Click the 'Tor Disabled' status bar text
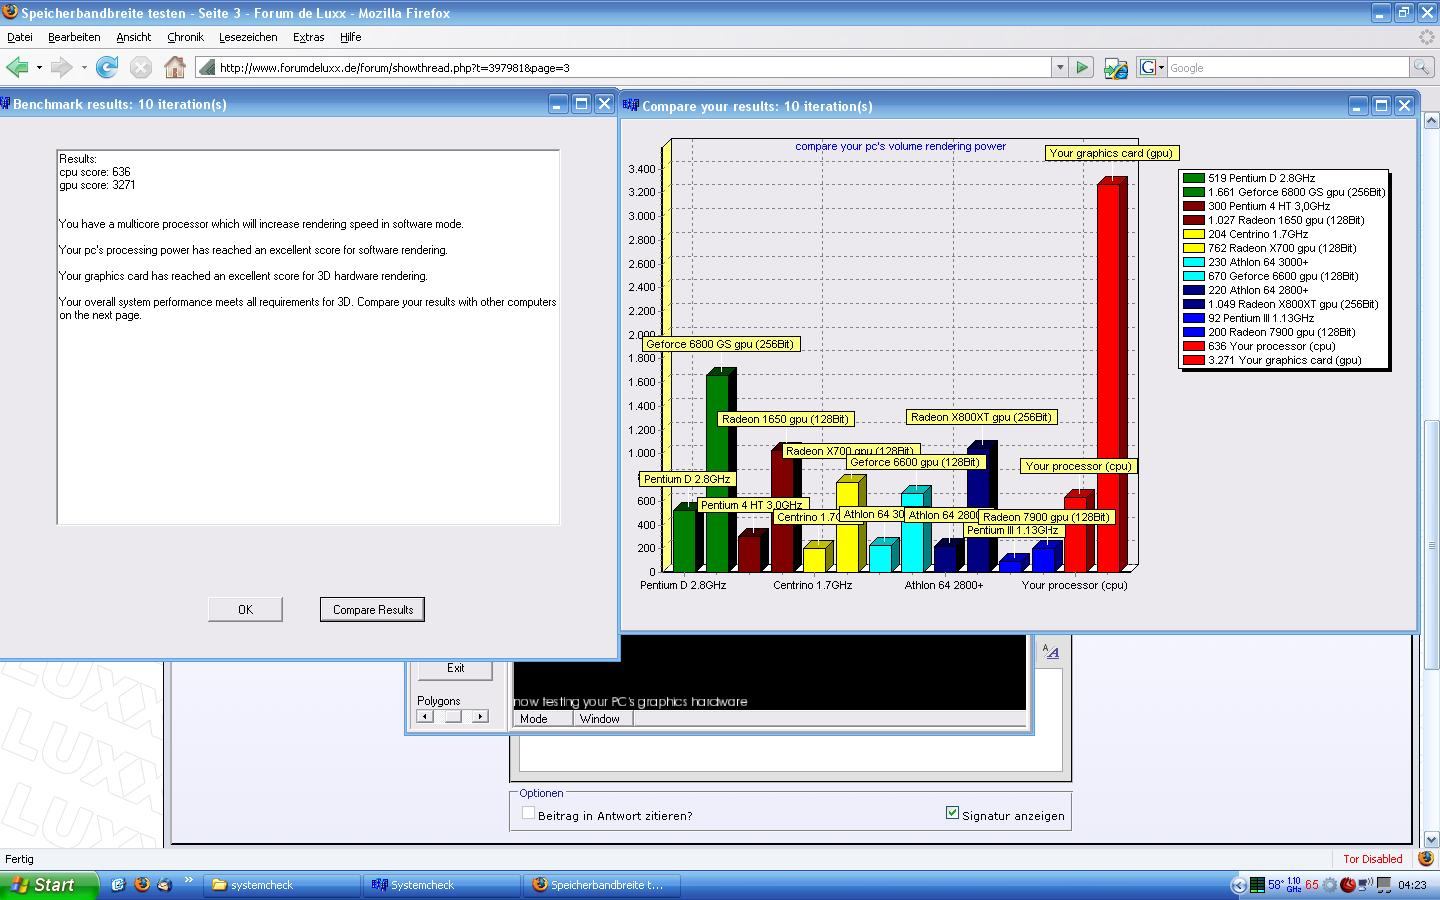Screen dimensions: 1440x900 pos(1372,858)
